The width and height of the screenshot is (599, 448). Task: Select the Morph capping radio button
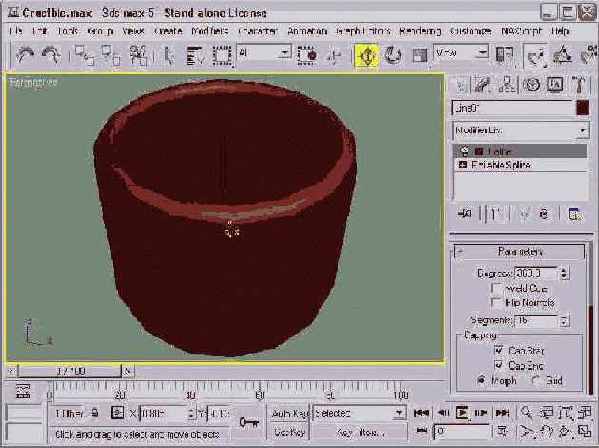point(482,380)
